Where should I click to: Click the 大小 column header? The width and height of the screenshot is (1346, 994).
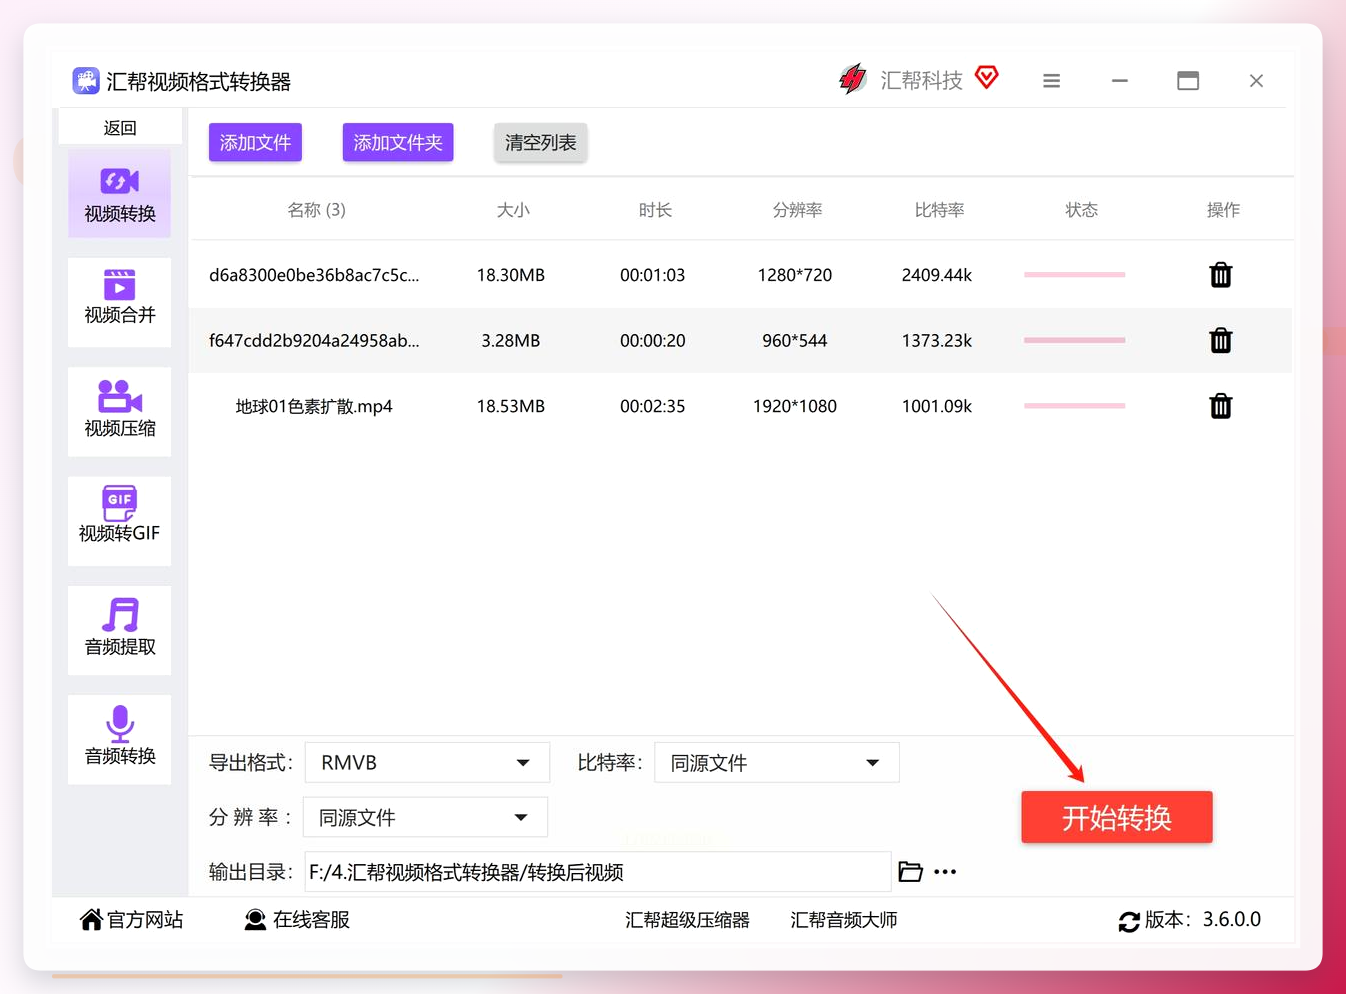tap(513, 210)
